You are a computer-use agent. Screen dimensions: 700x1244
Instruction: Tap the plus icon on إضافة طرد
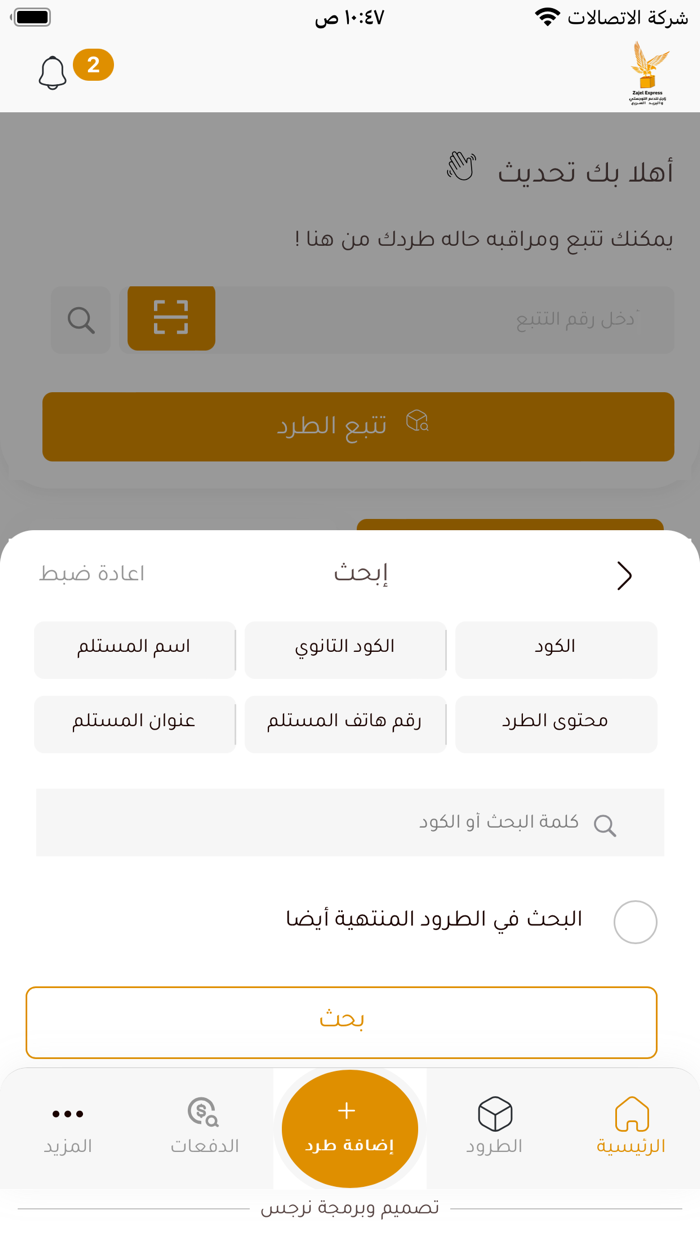(x=348, y=1110)
